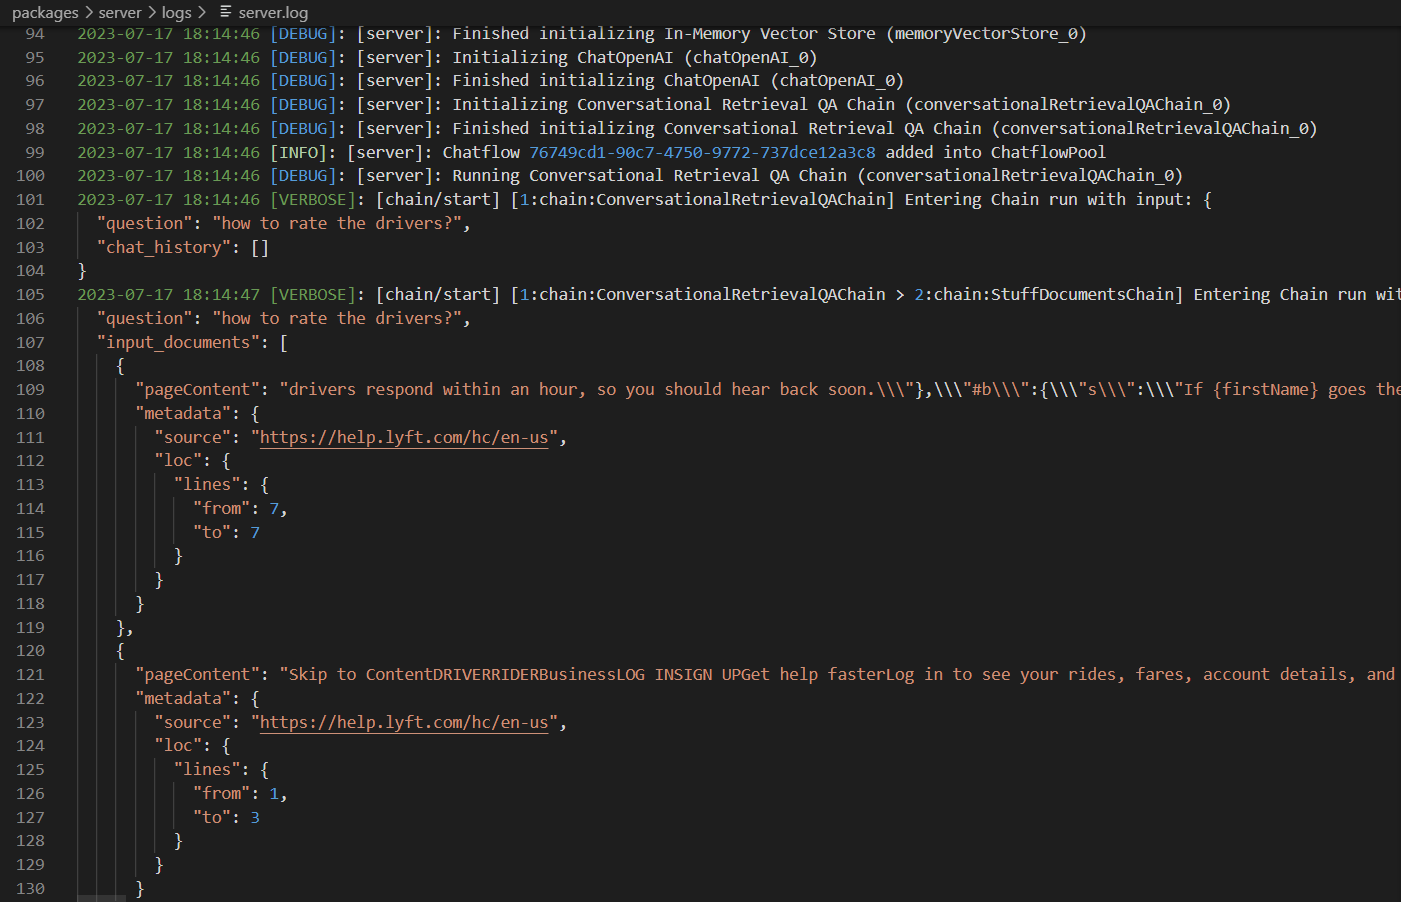This screenshot has width=1401, height=902.
Task: Click the Chatflow ID on line 99
Action: (x=702, y=152)
